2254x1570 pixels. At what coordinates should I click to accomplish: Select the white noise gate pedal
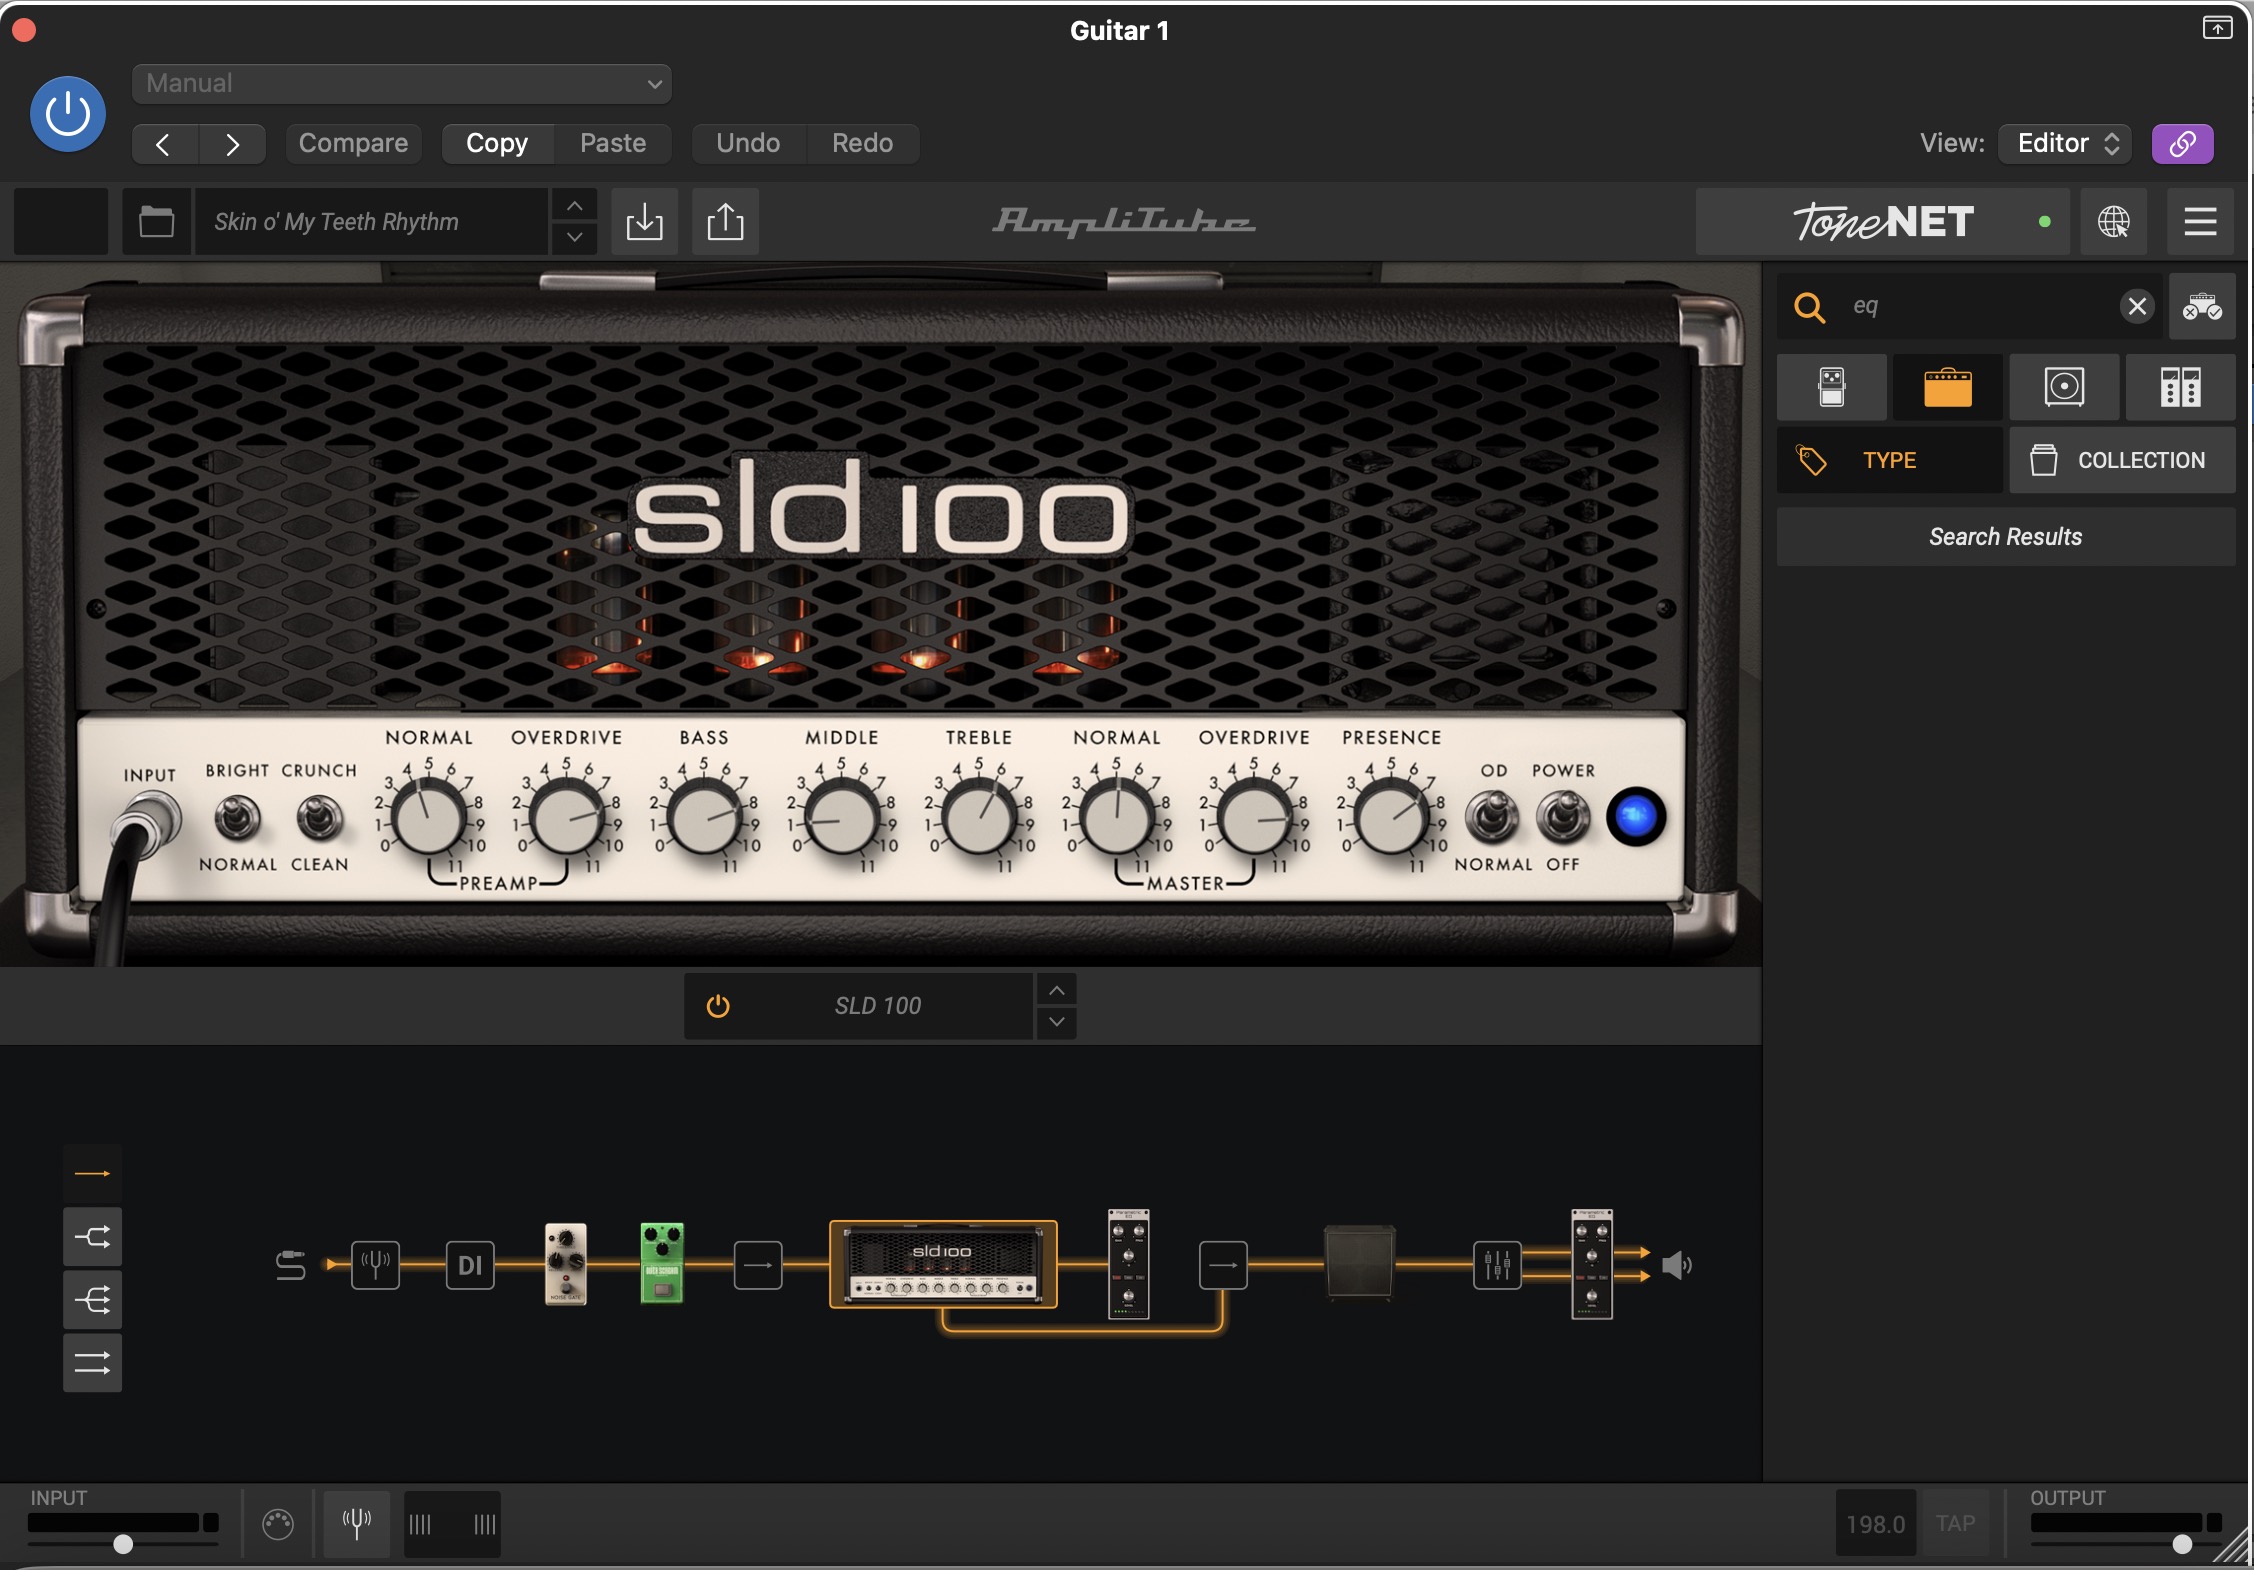[x=566, y=1264]
